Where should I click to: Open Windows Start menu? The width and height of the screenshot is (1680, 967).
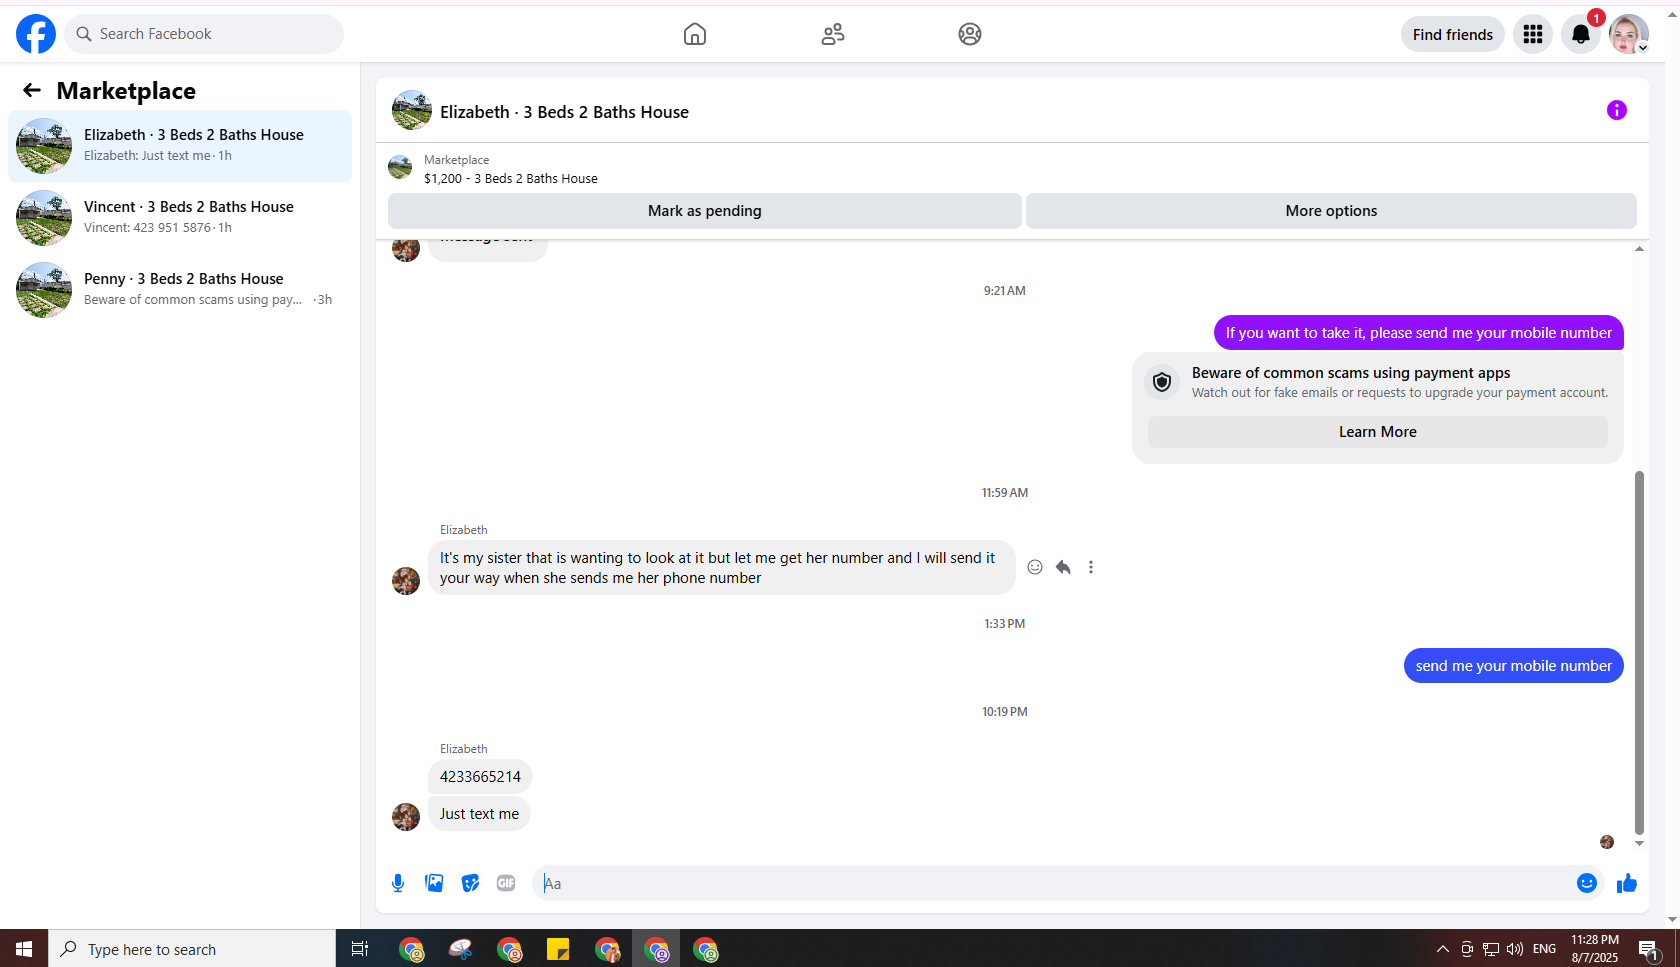pos(24,949)
